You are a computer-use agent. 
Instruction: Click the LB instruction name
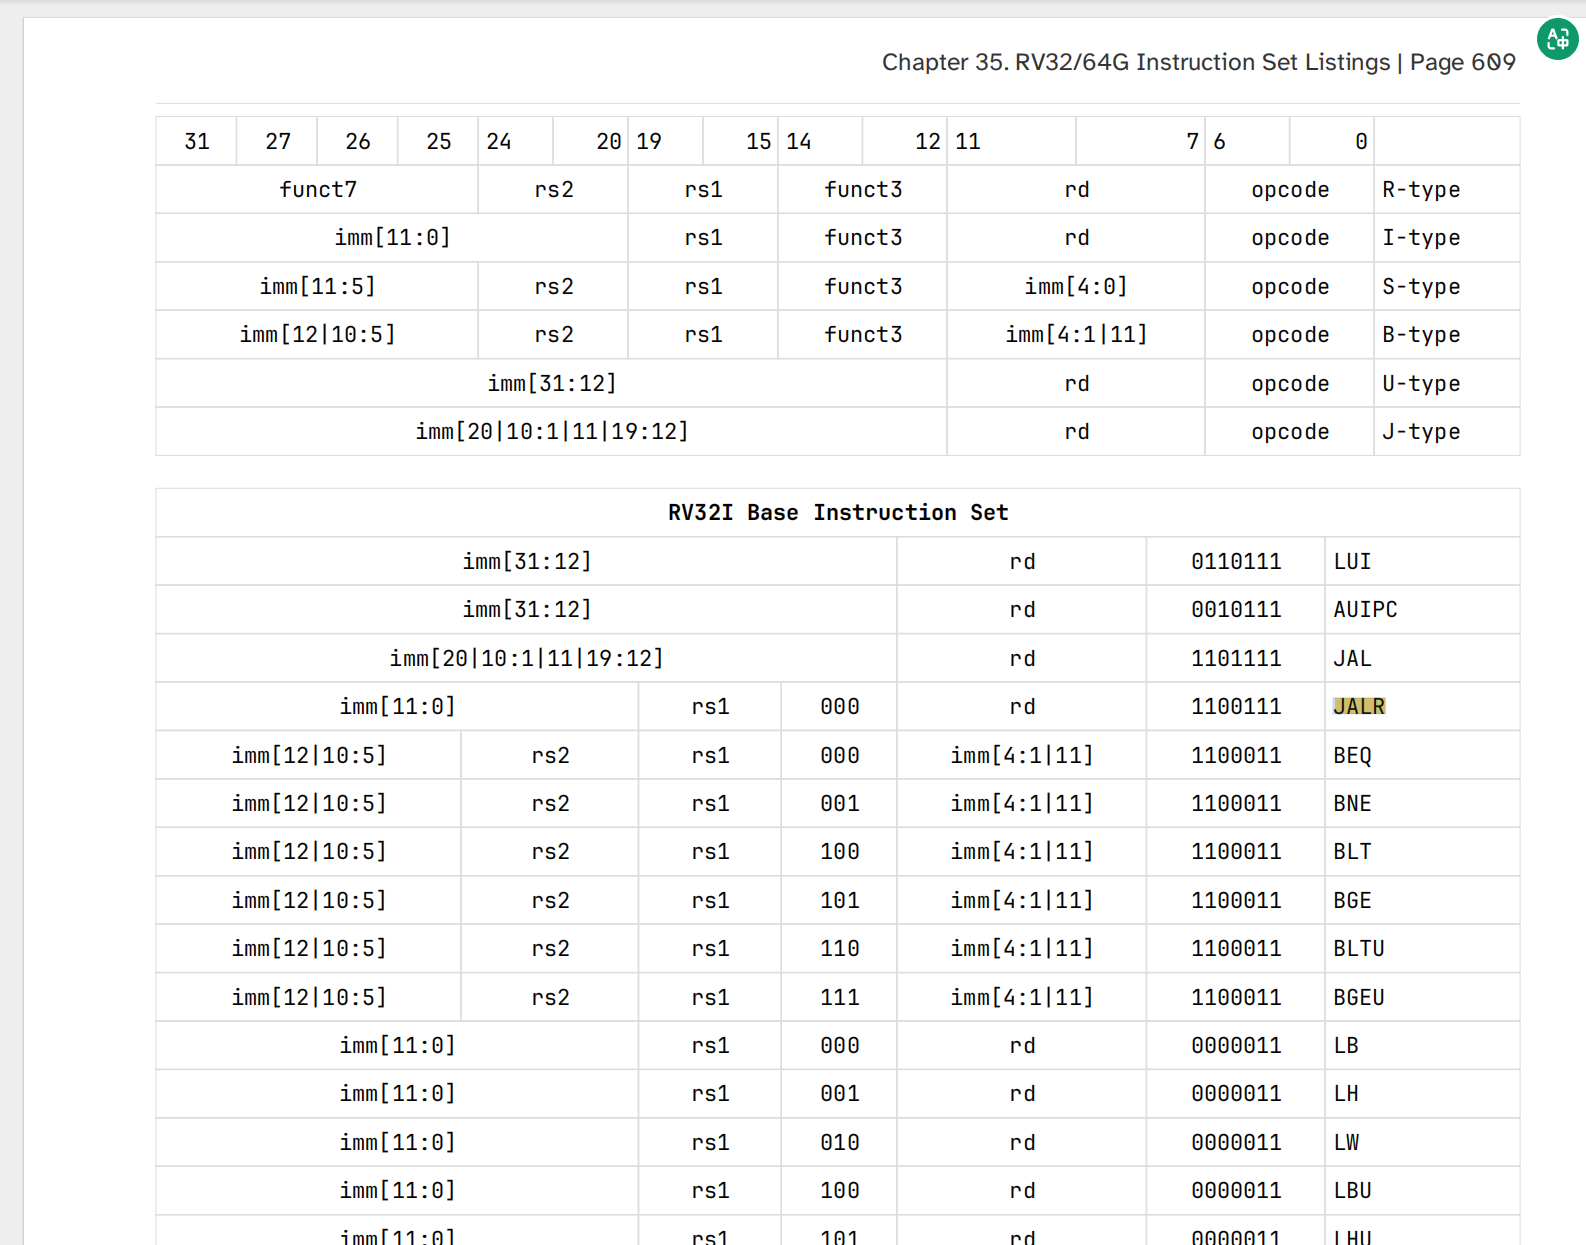1346,1045
